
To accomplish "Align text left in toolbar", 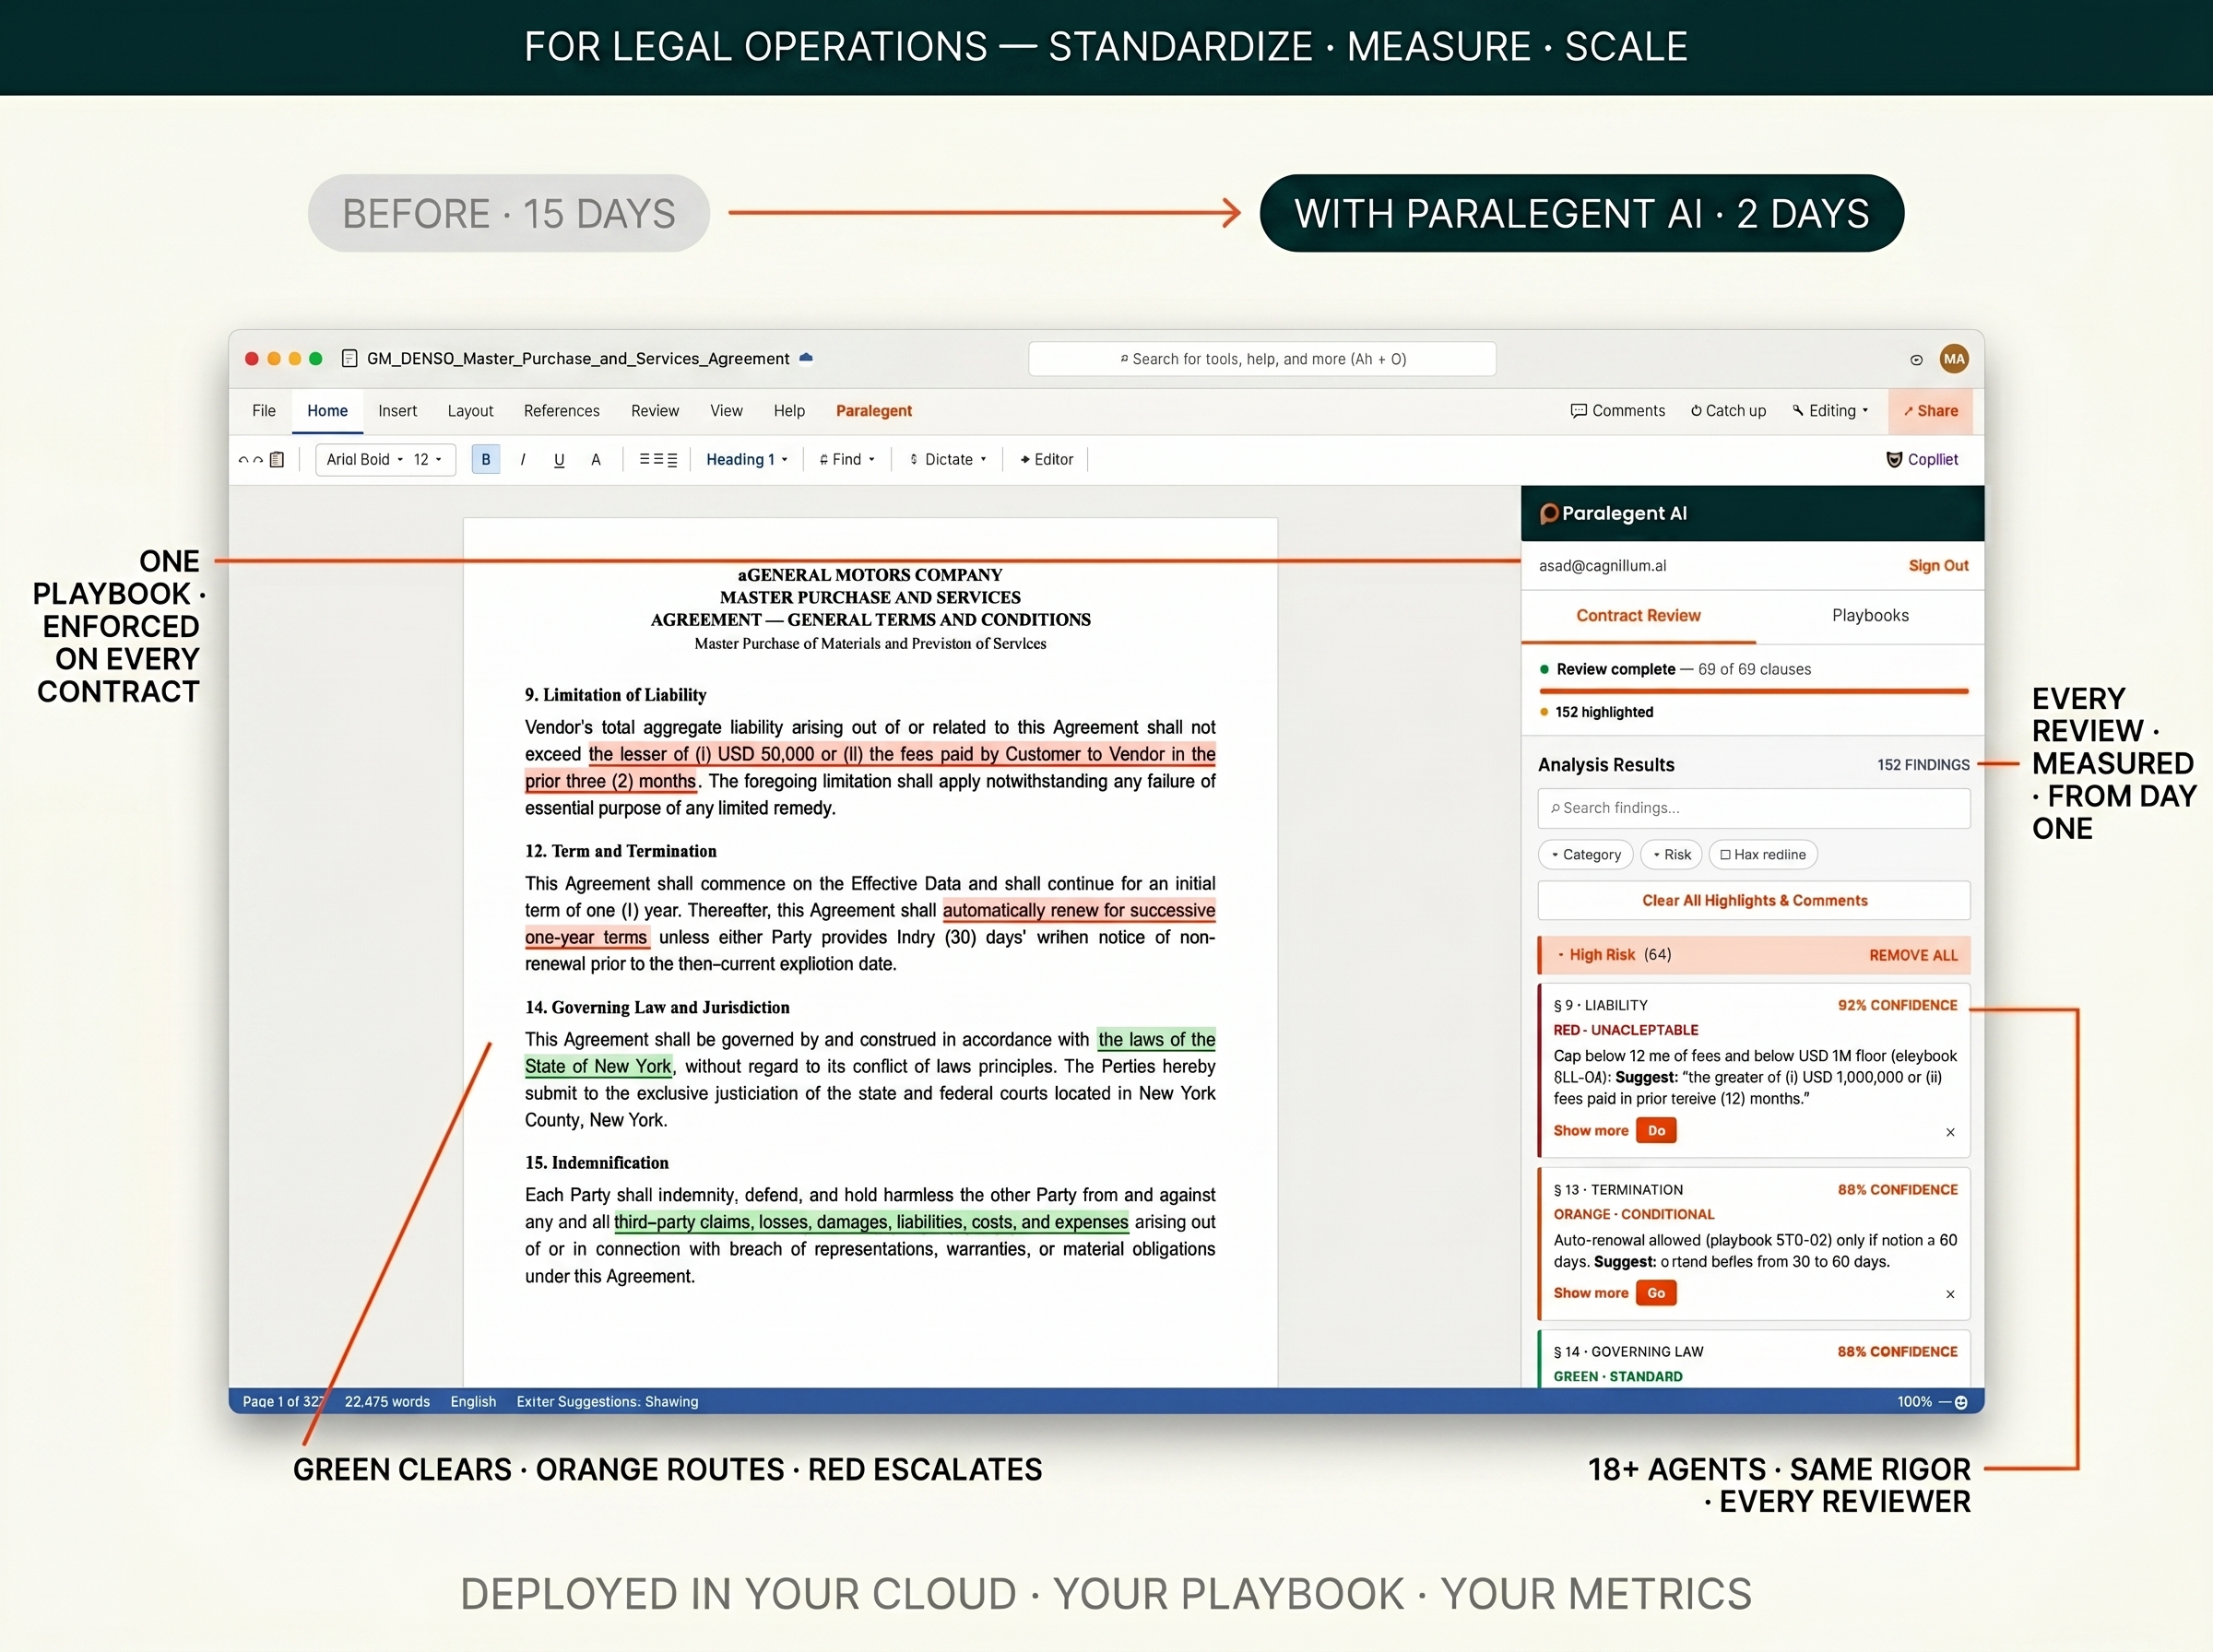I will coord(645,460).
